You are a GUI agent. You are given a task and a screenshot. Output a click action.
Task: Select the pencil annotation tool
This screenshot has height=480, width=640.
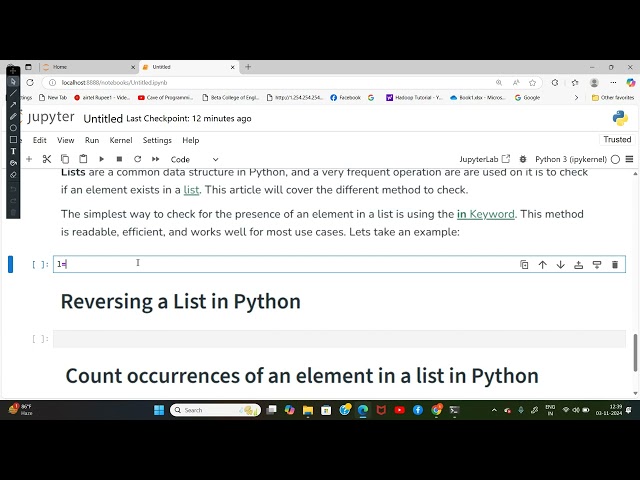tap(13, 116)
